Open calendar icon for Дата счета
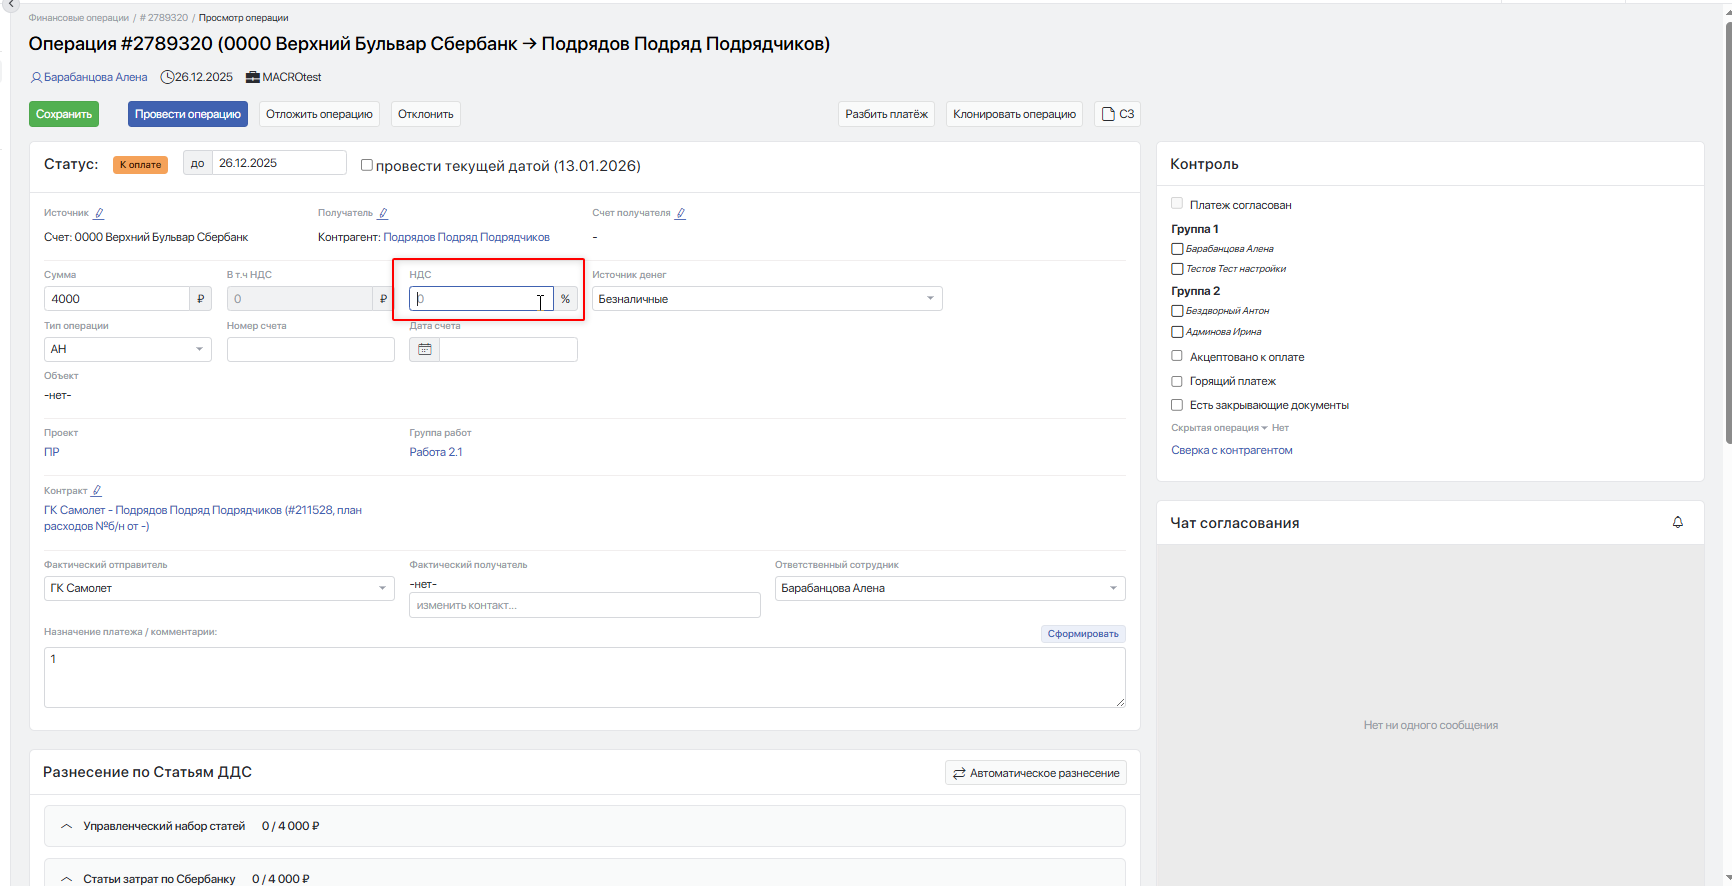The image size is (1732, 886). coord(424,349)
